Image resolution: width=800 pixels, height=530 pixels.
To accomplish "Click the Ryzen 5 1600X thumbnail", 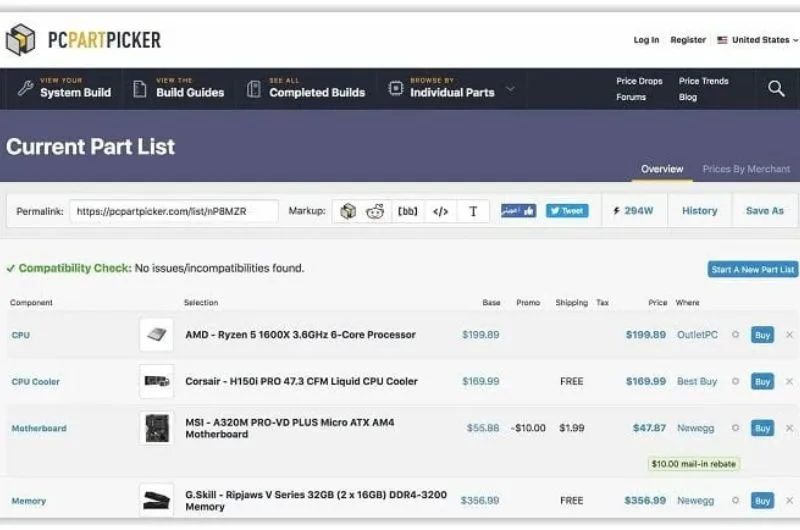I will pos(156,335).
